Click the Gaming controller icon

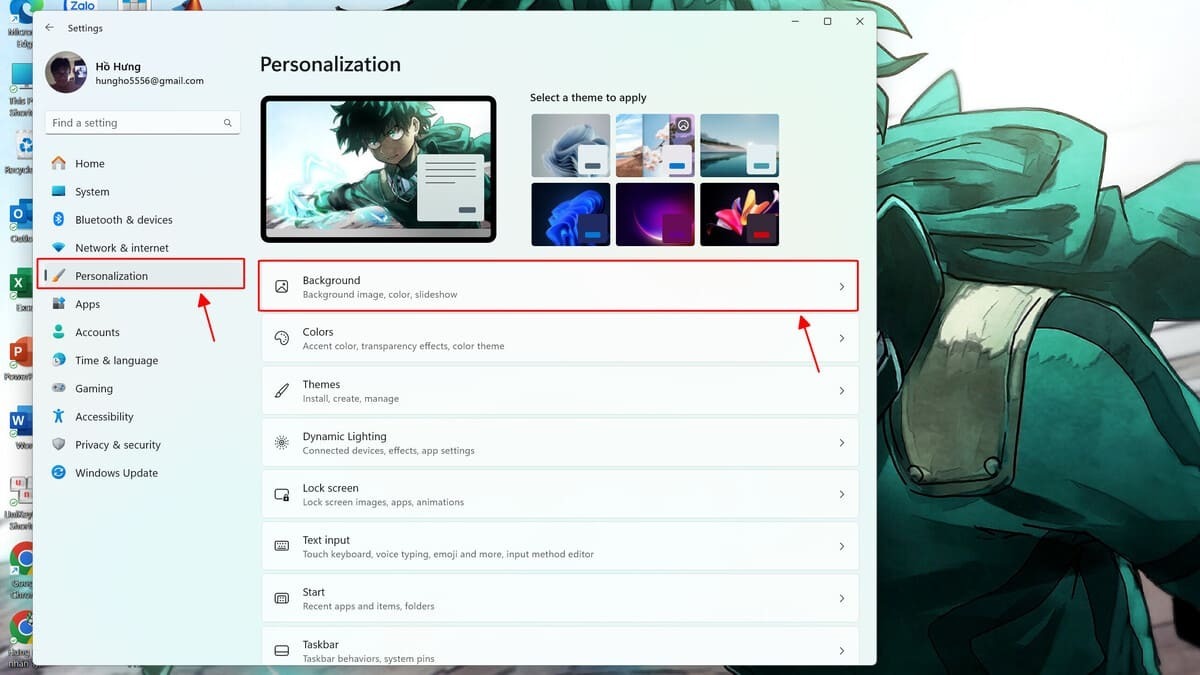[x=58, y=388]
